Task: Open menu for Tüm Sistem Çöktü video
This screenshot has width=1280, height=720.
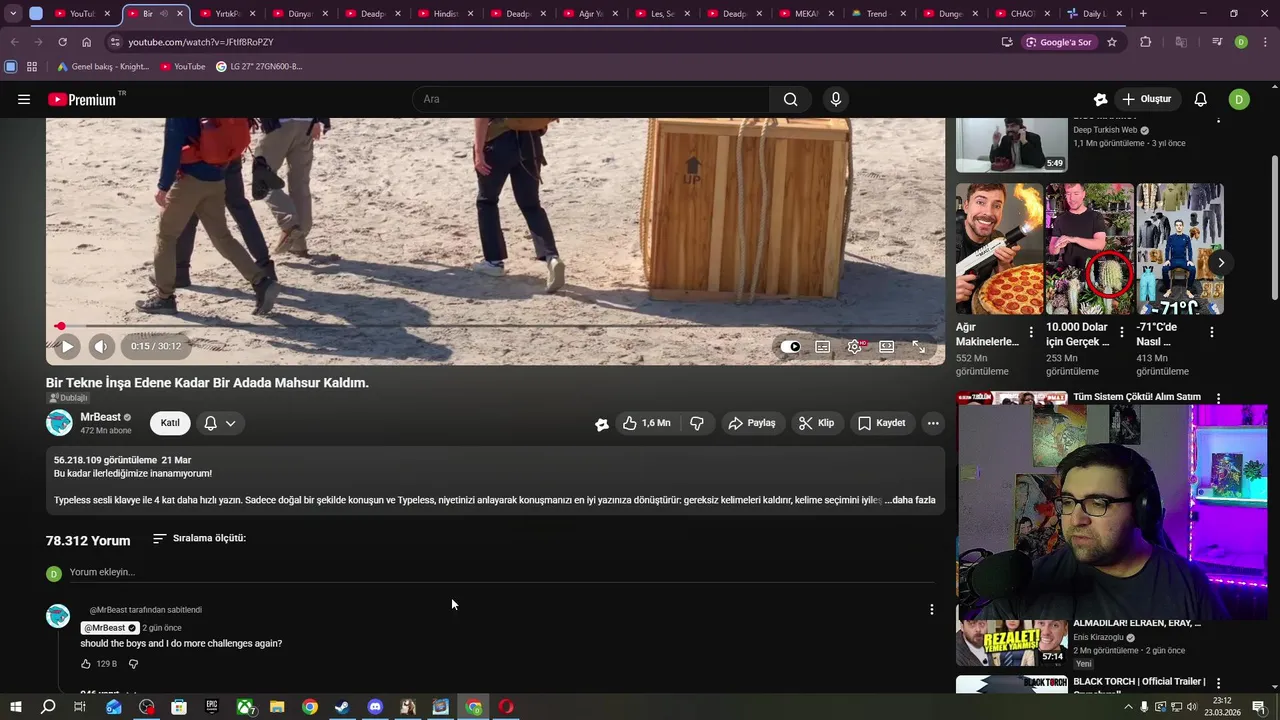Action: click(x=1218, y=398)
